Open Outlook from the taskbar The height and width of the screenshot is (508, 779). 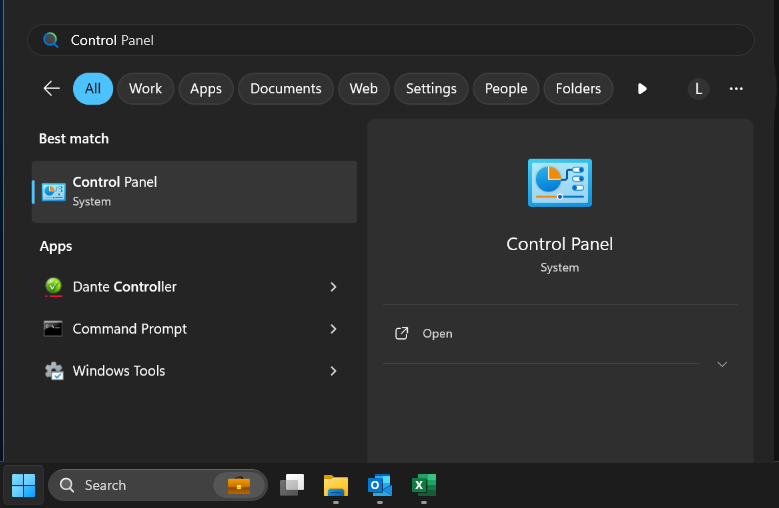click(380, 485)
